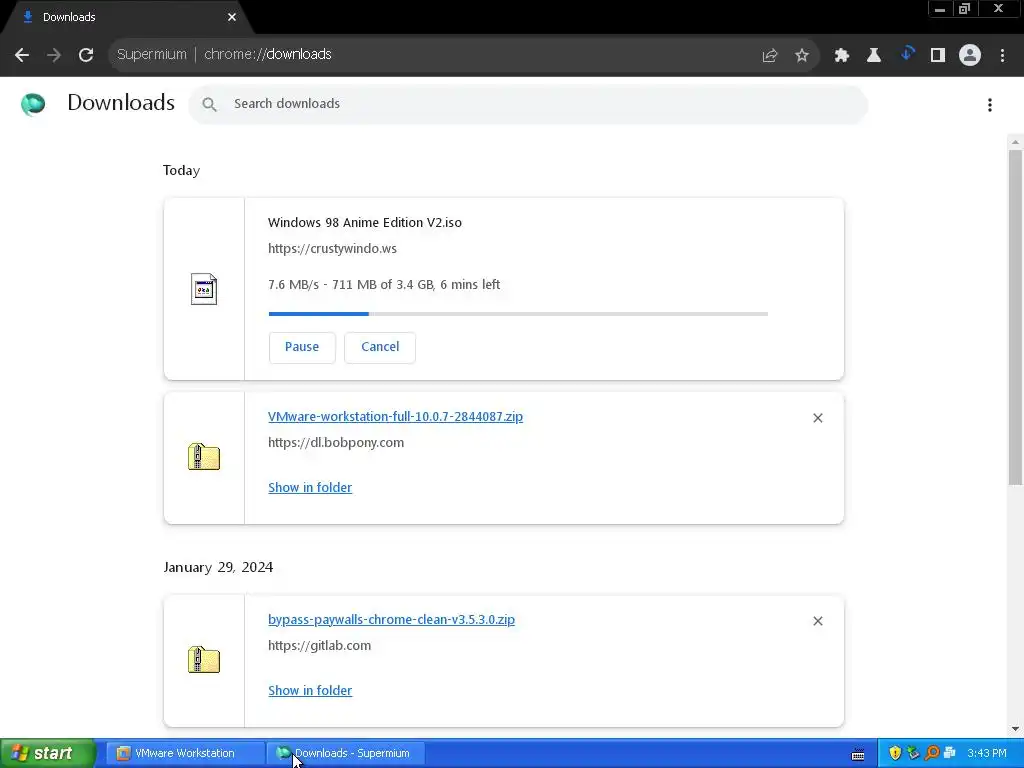The height and width of the screenshot is (768, 1024).
Task: Click the magnifier icon in search box
Action: coord(209,104)
